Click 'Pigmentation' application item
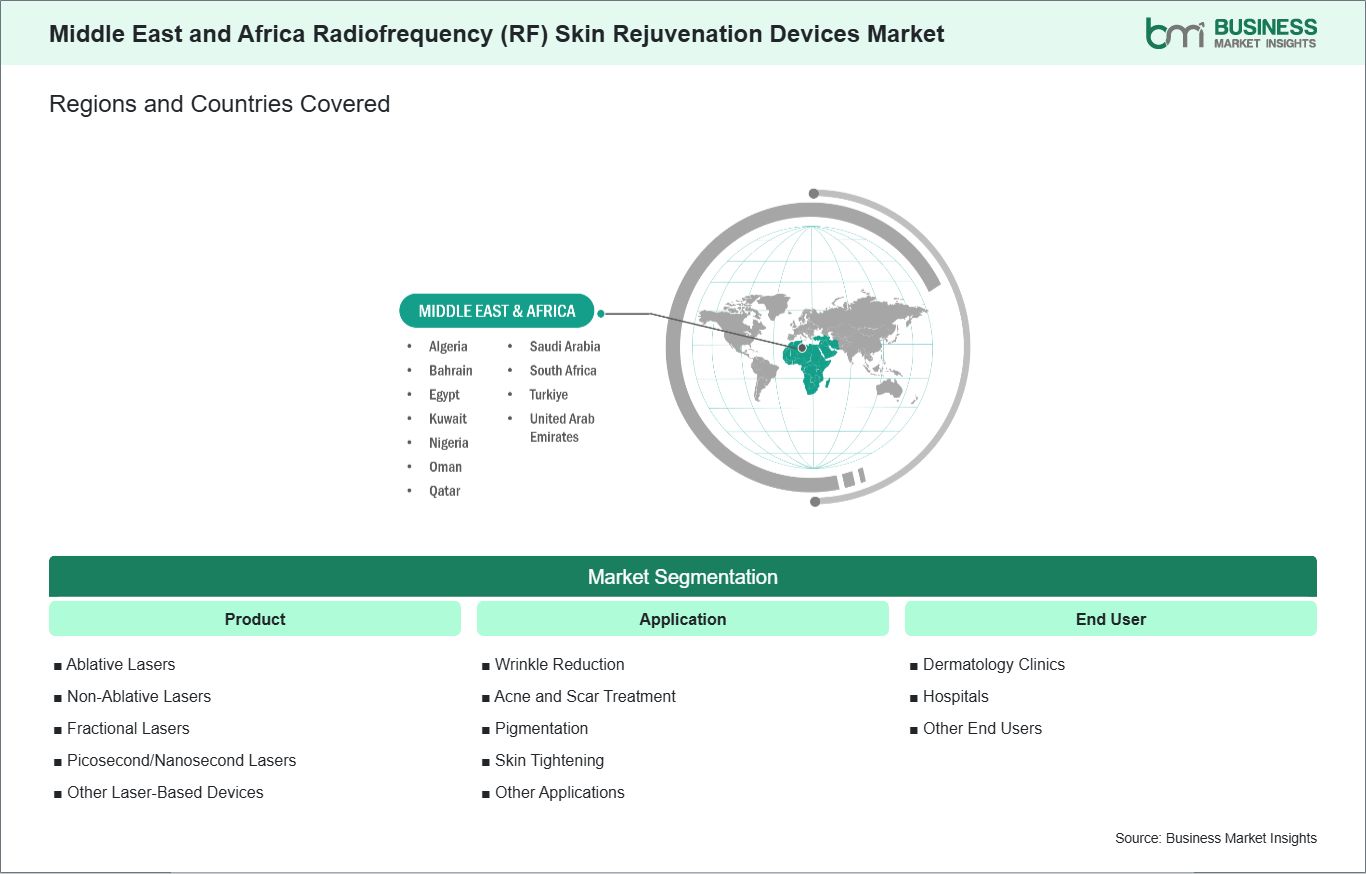This screenshot has width=1366, height=874. click(x=541, y=728)
